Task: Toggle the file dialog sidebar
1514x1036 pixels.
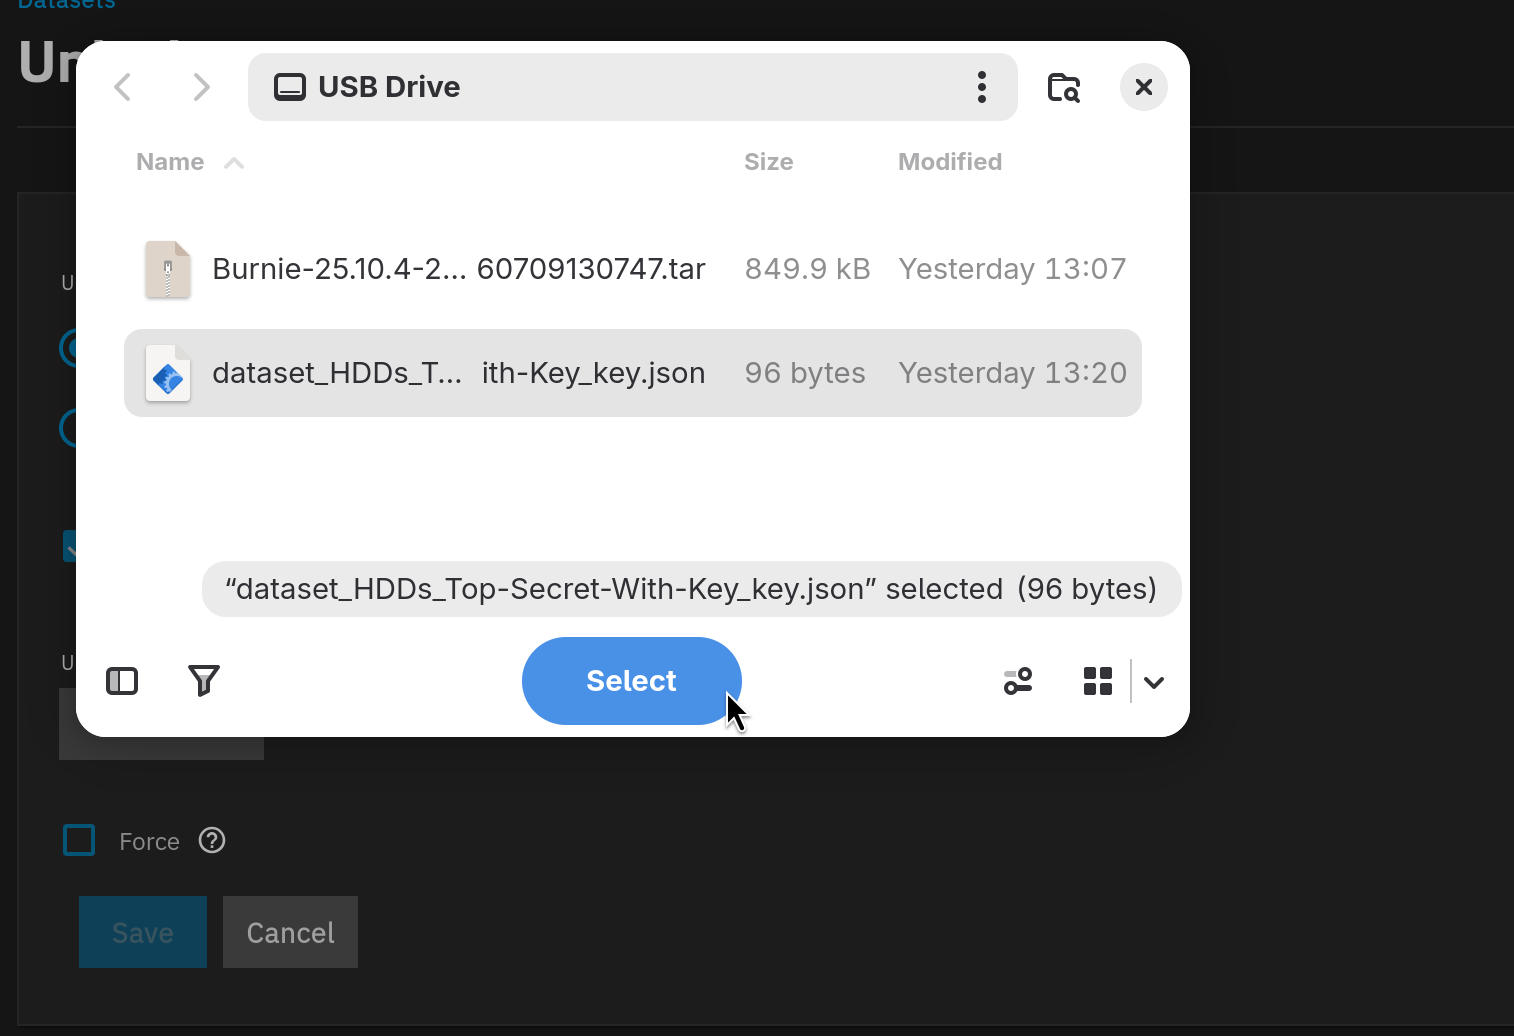Action: 122,681
